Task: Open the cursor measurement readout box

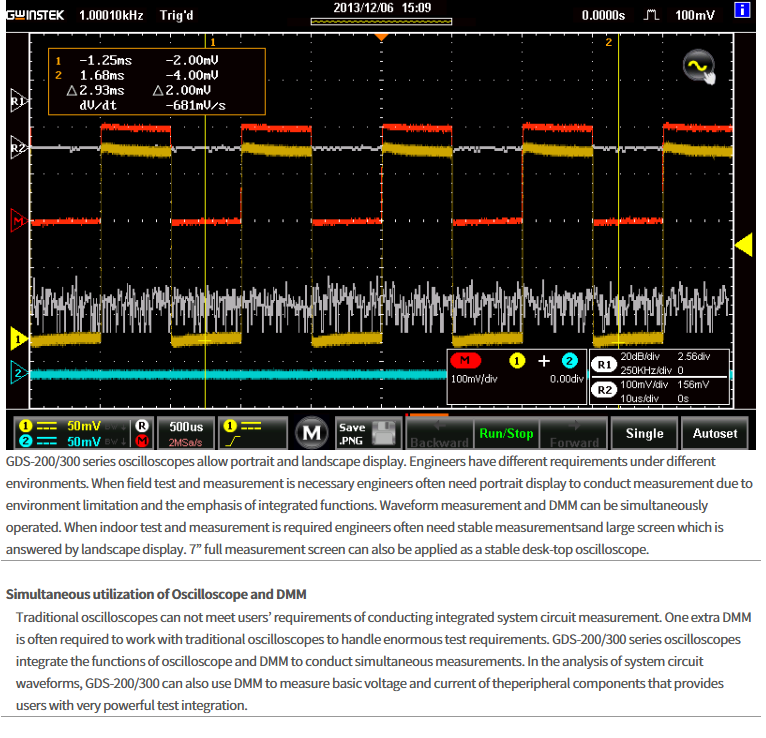Action: click(157, 82)
